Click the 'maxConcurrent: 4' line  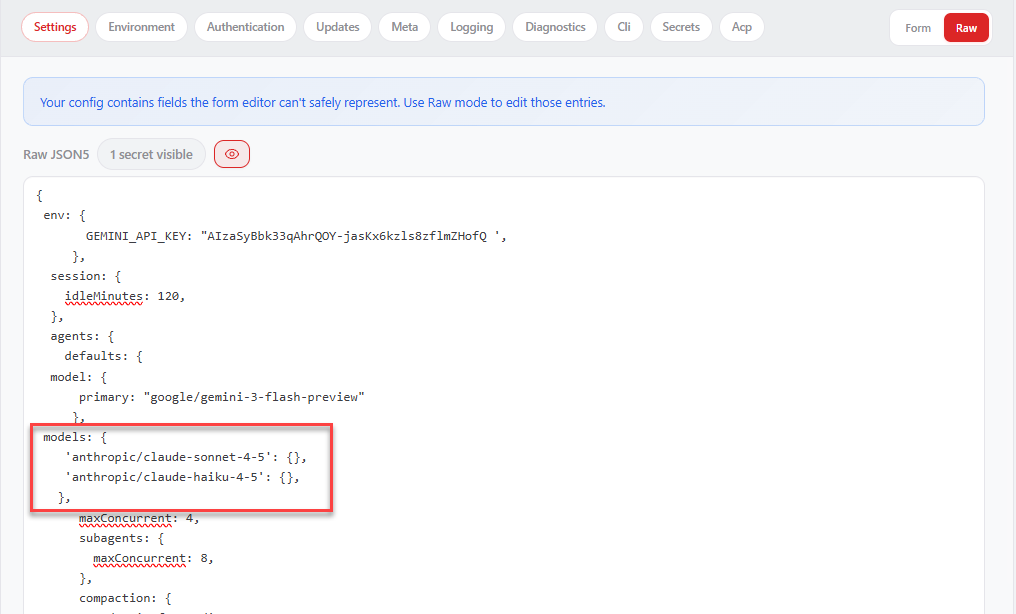click(x=139, y=518)
